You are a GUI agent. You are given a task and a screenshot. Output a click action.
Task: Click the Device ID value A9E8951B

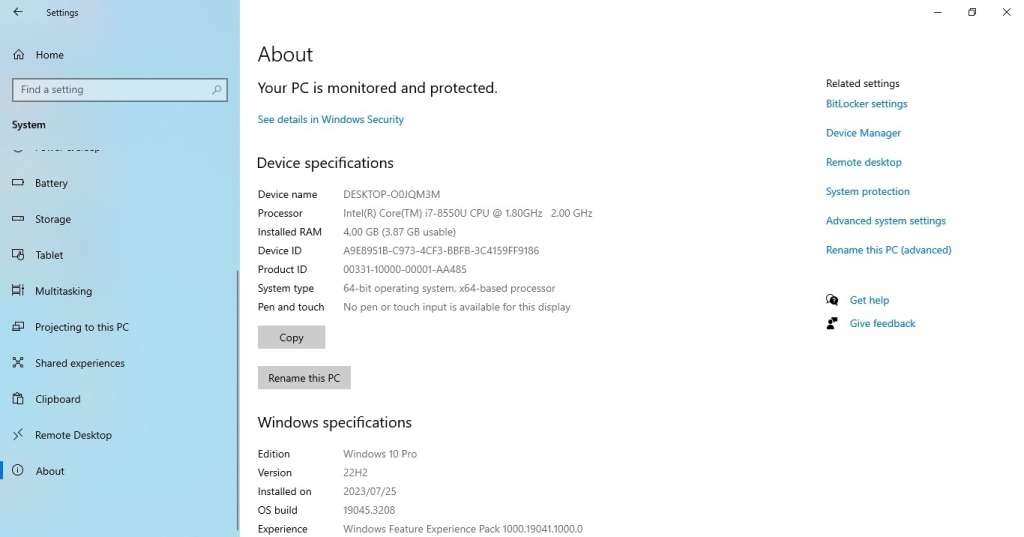coord(441,250)
